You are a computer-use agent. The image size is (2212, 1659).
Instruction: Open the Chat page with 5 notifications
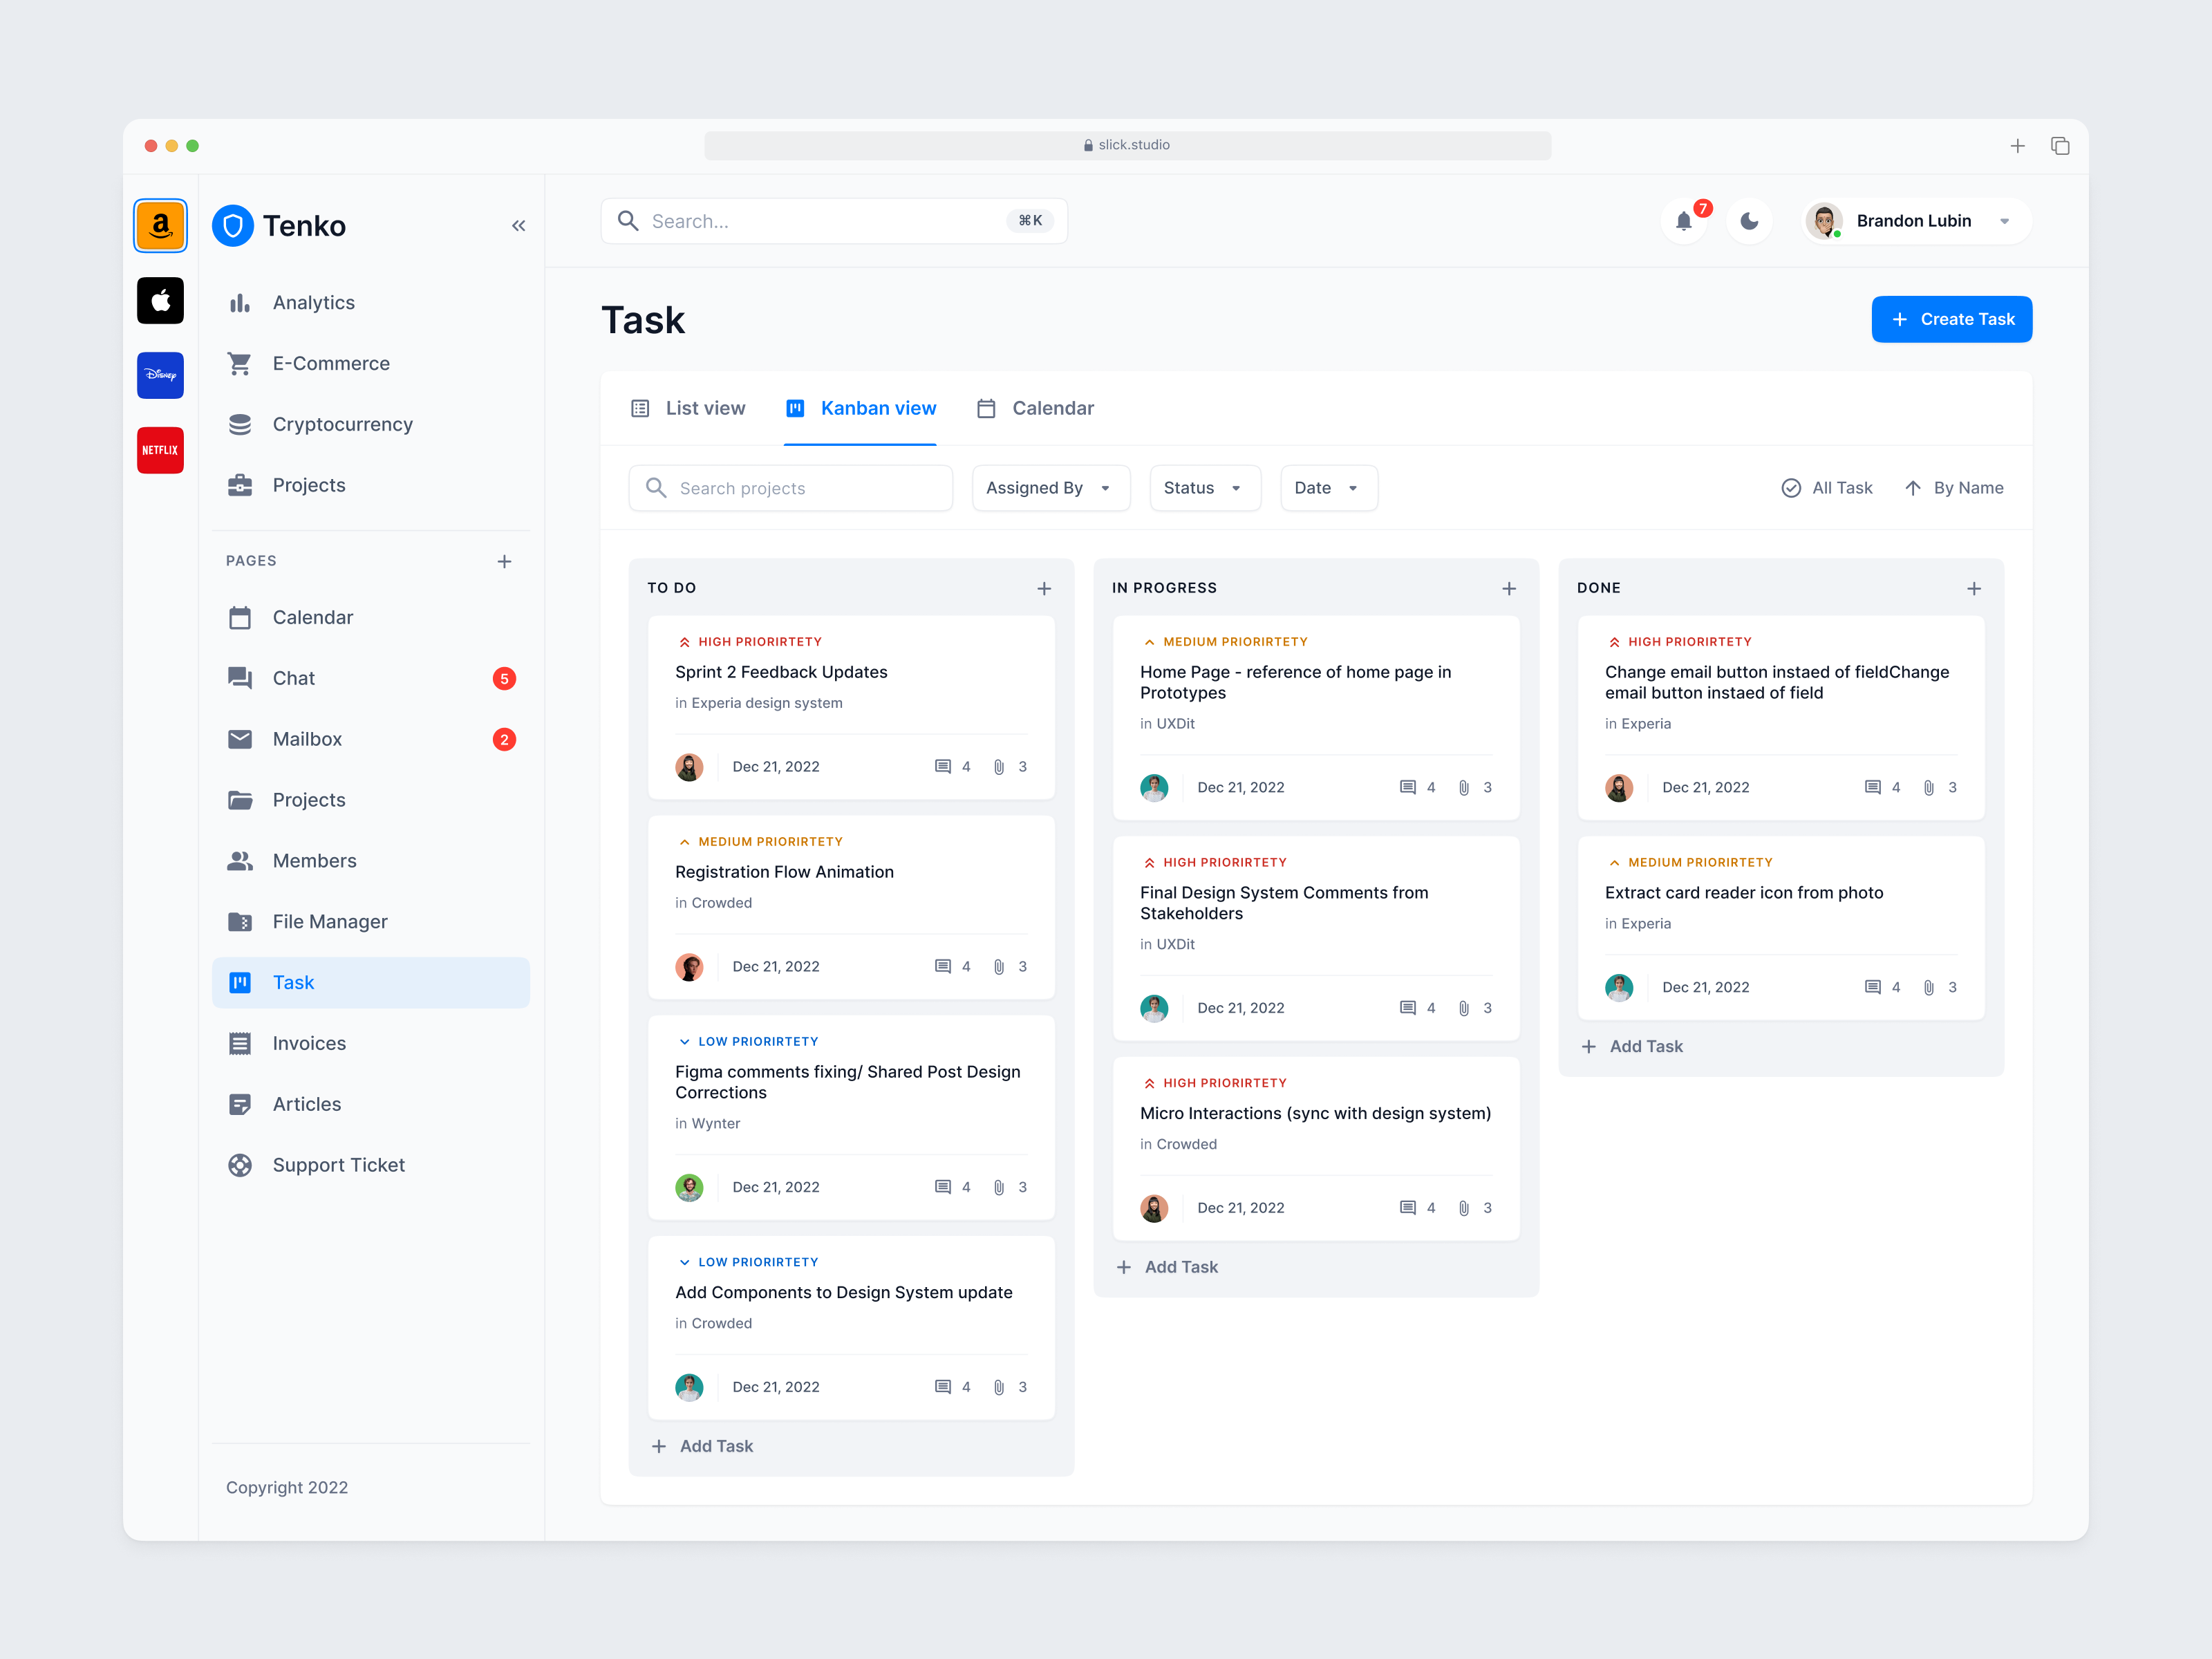click(x=293, y=678)
